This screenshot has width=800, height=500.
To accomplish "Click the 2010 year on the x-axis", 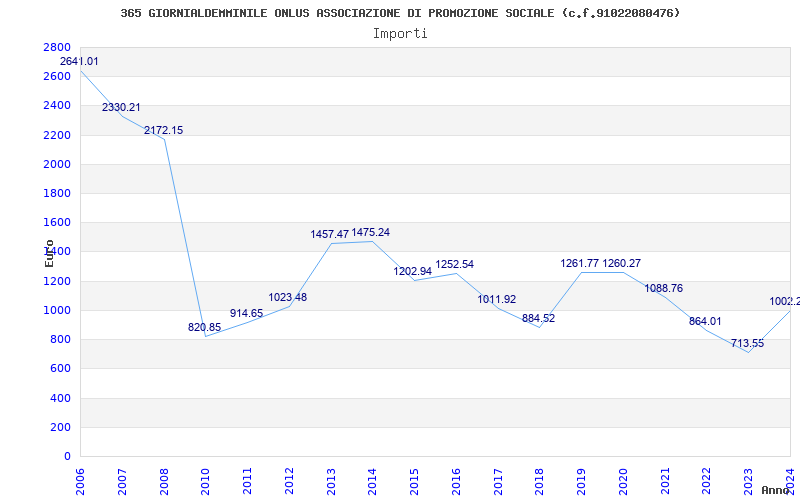I will coord(205,480).
